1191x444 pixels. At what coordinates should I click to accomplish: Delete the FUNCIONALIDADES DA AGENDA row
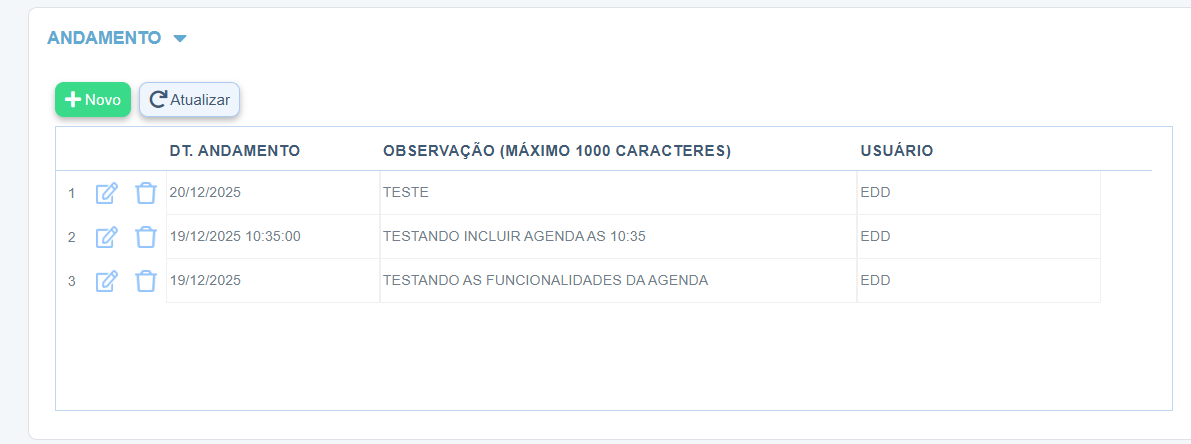point(146,281)
